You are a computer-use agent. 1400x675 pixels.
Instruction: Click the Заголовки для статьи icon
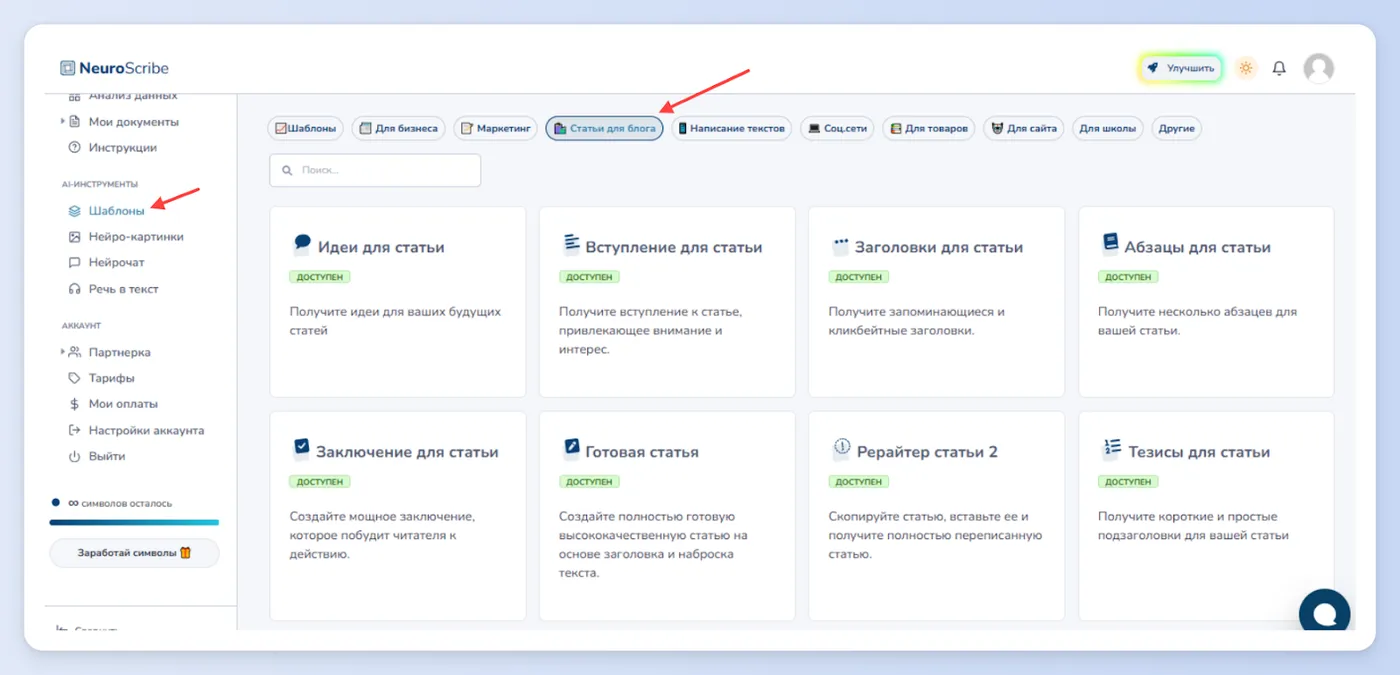pyautogui.click(x=840, y=245)
